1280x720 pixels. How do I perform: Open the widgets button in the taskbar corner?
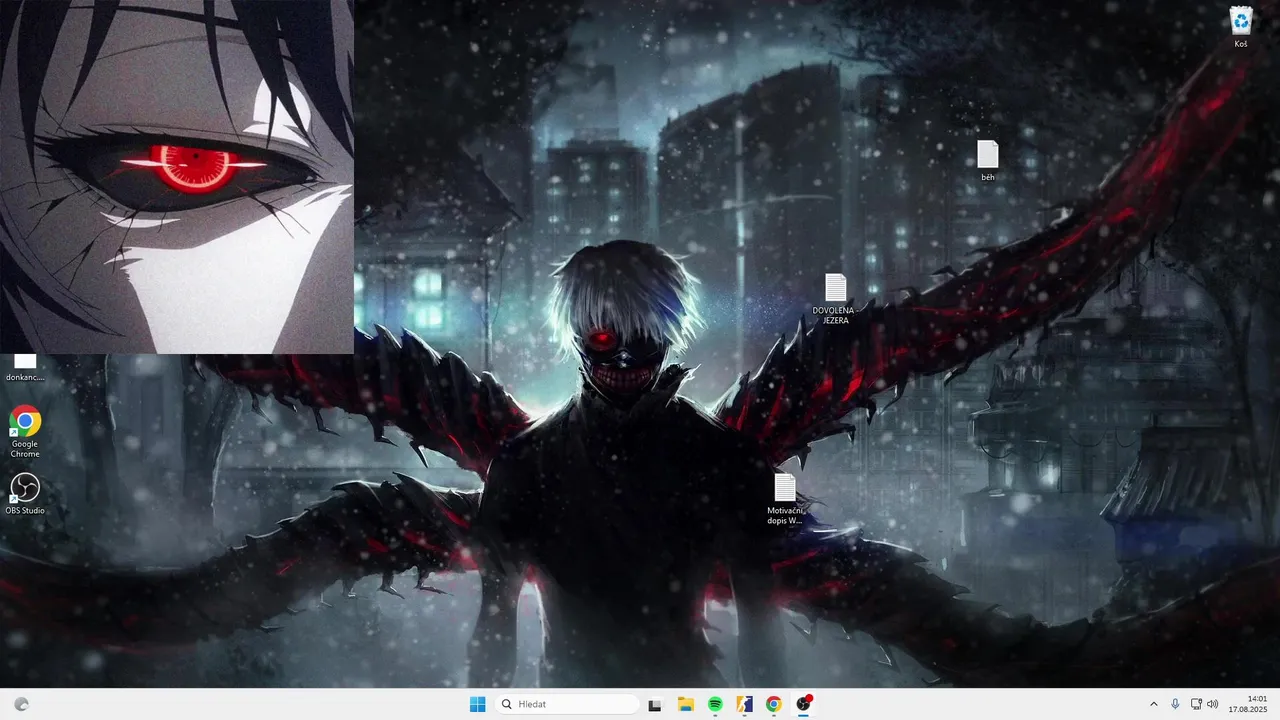pos(22,704)
